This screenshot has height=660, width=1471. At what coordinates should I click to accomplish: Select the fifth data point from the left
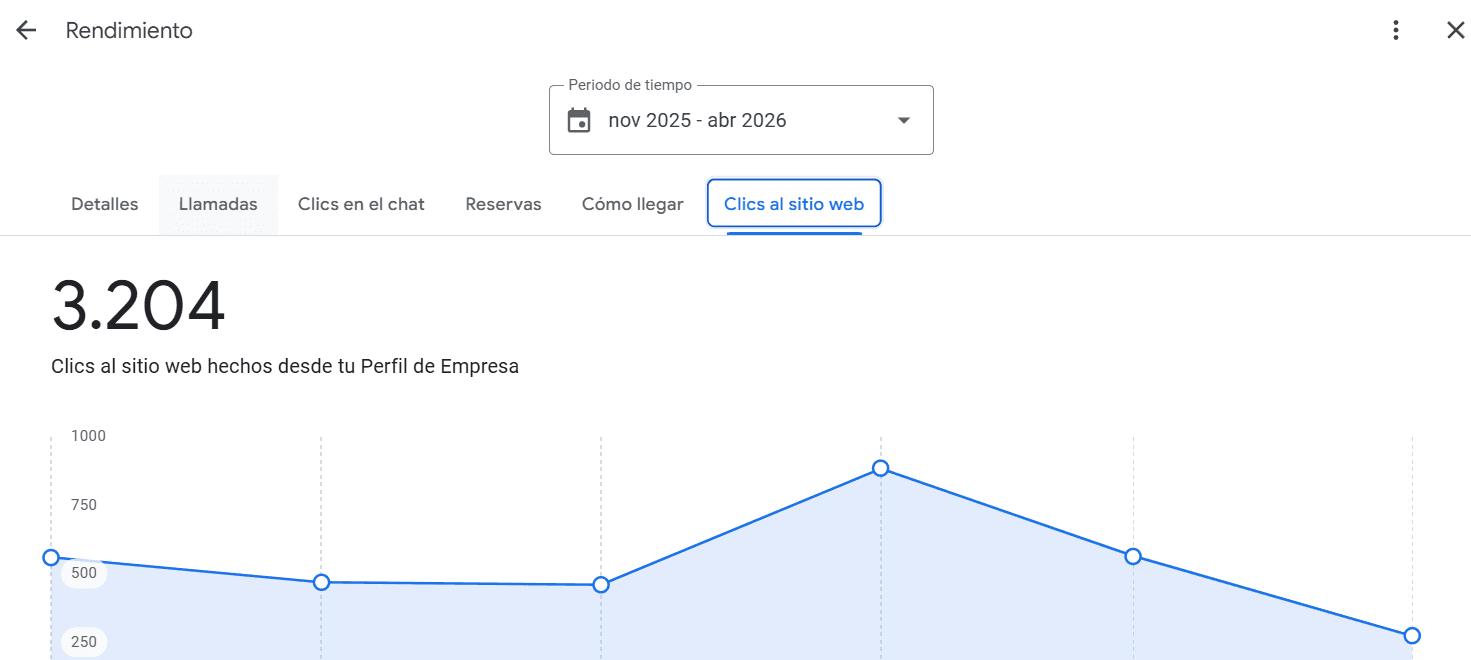pos(1132,556)
